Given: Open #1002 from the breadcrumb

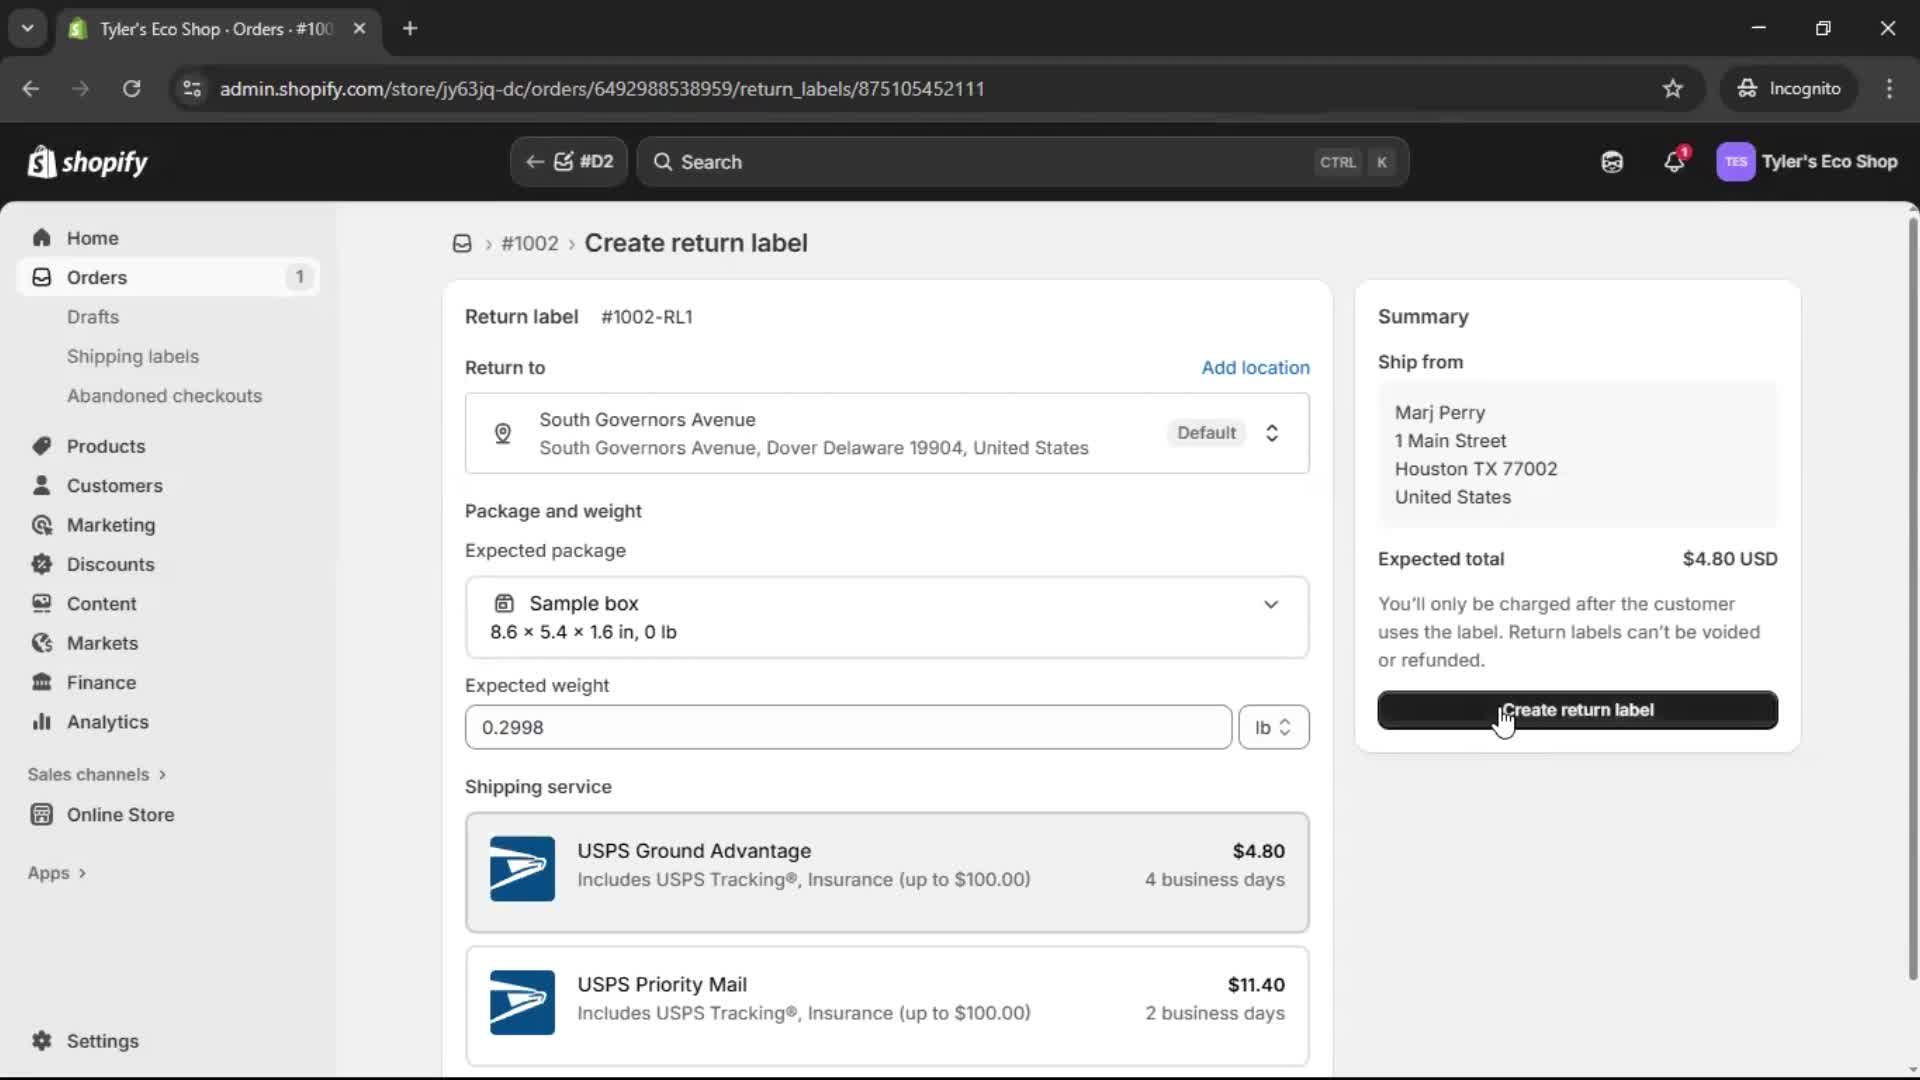Looking at the screenshot, I should click(530, 243).
